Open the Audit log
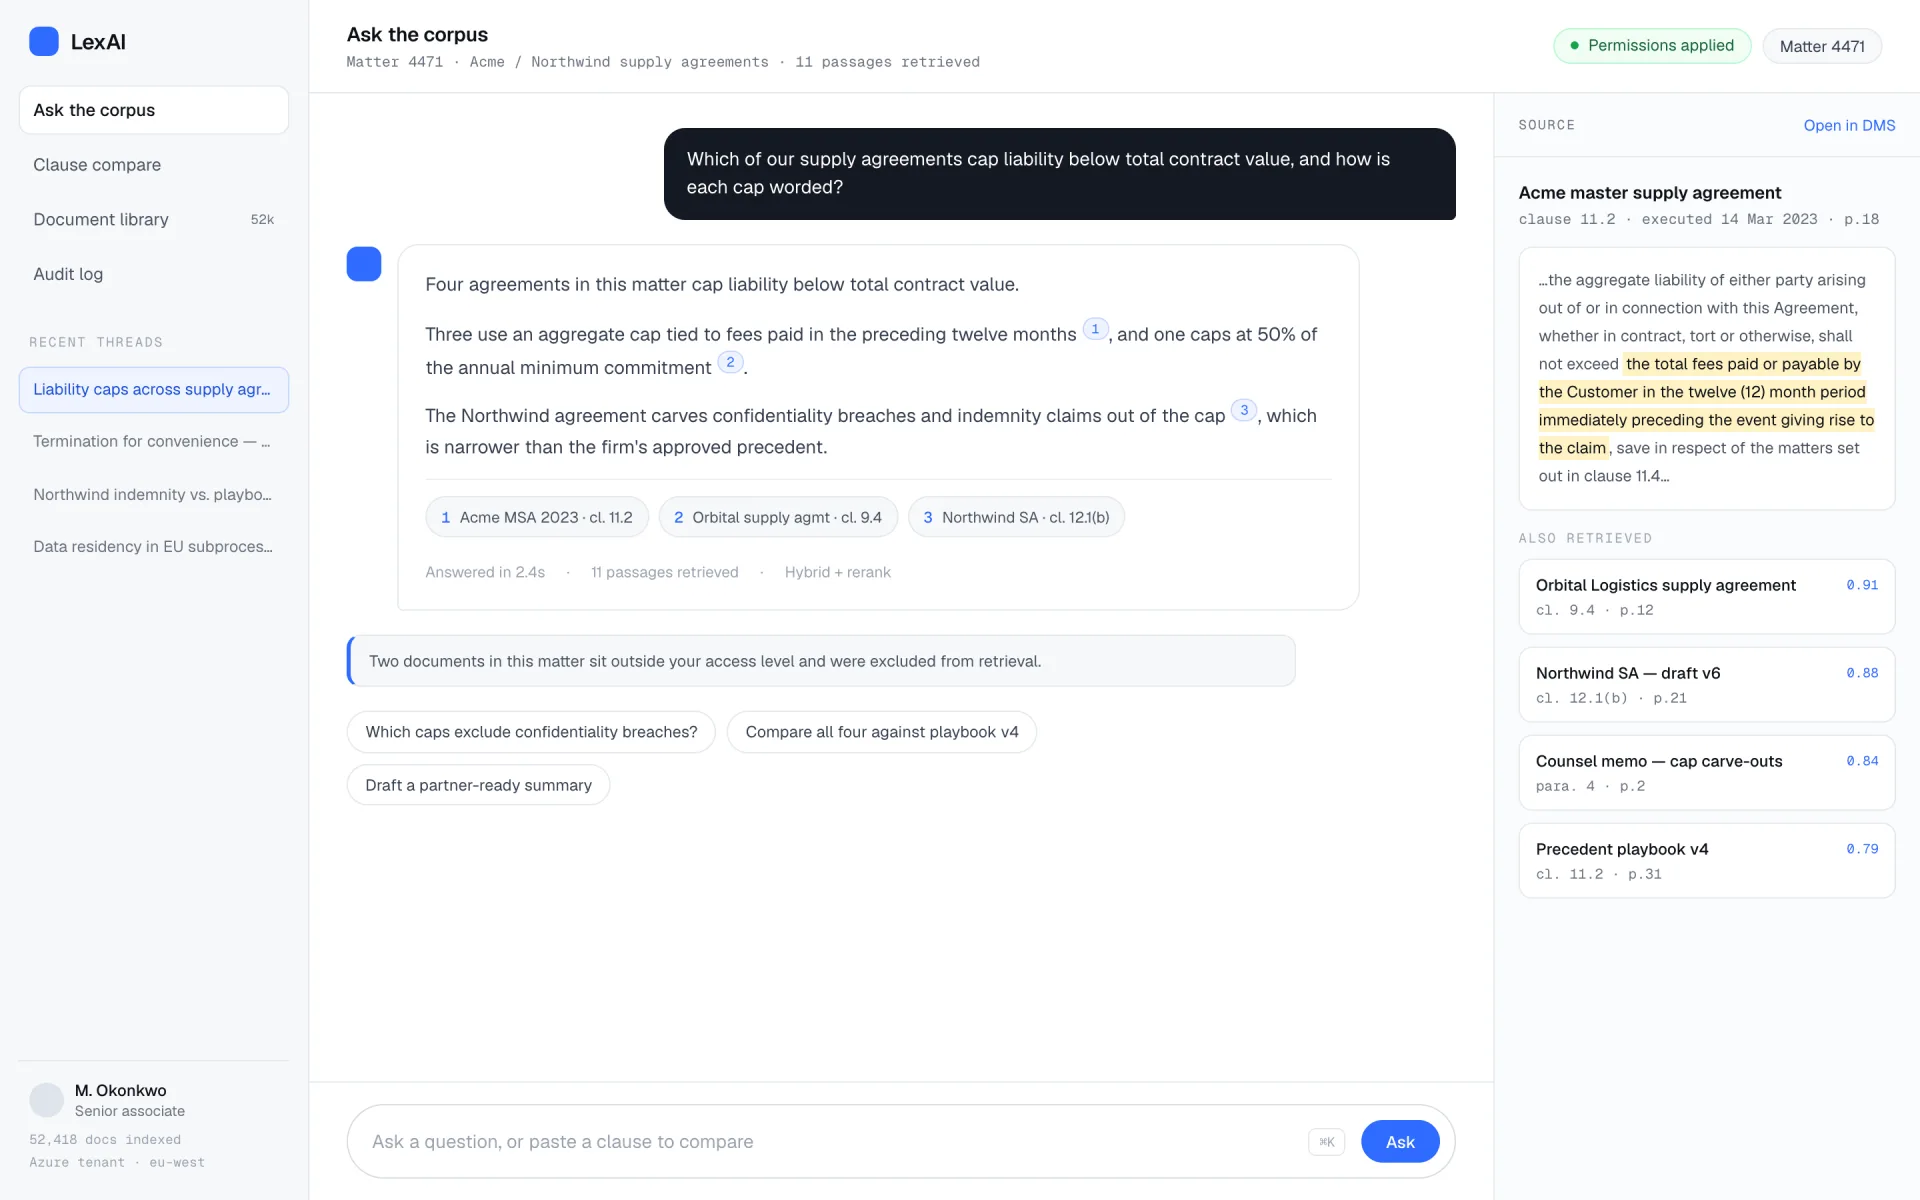 point(154,274)
